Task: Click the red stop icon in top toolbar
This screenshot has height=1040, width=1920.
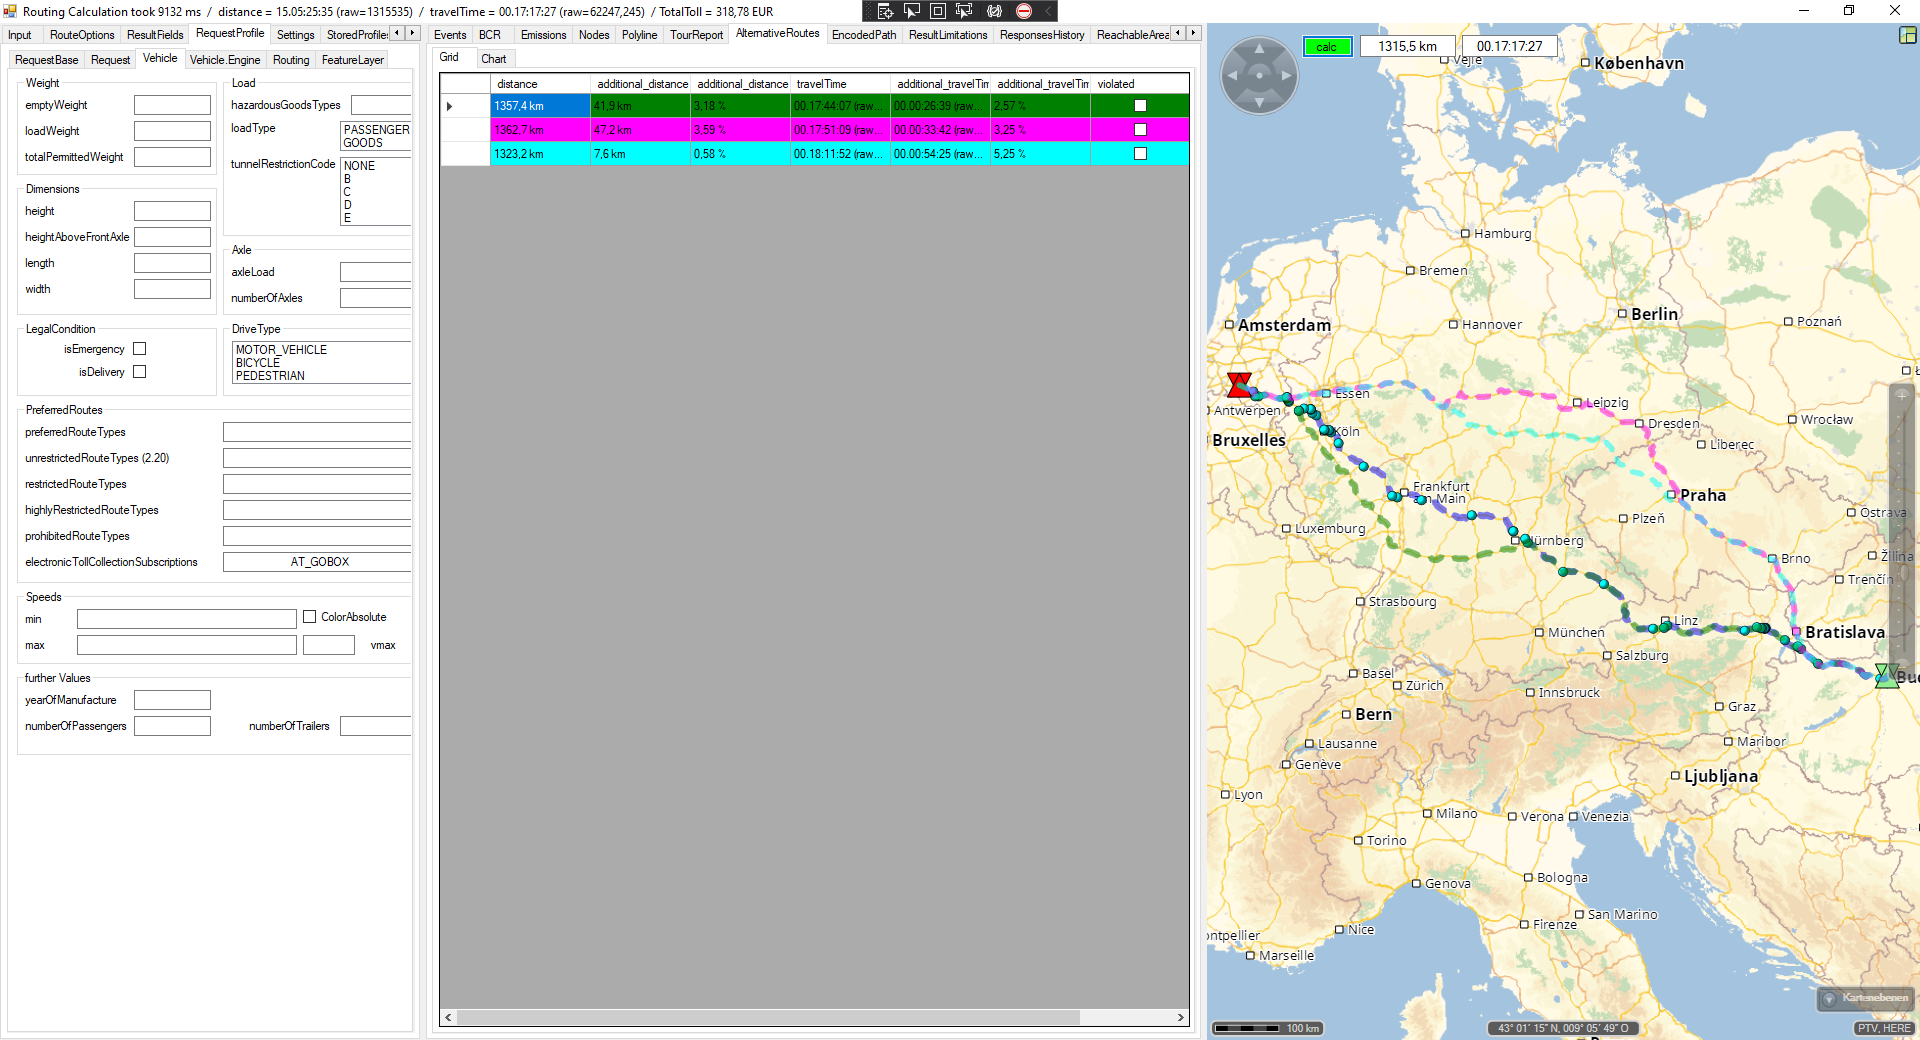Action: pos(1023,11)
